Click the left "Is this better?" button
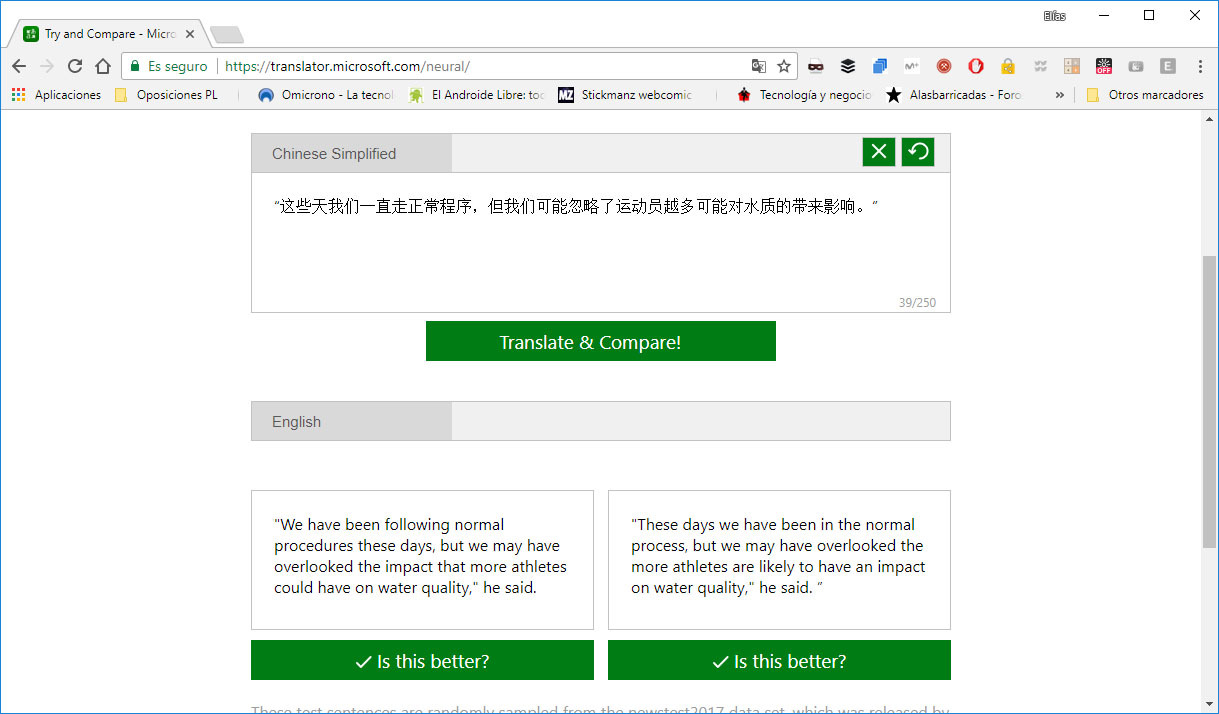Viewport: 1219px width, 714px height. 422,660
